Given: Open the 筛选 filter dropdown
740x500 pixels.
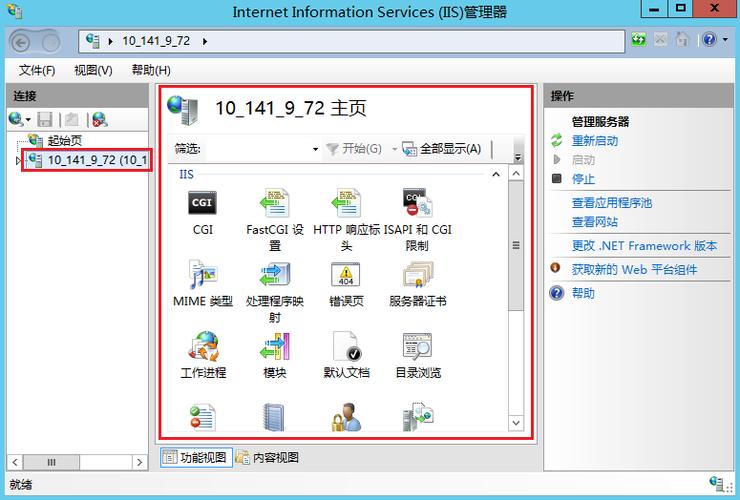Looking at the screenshot, I should [315, 150].
